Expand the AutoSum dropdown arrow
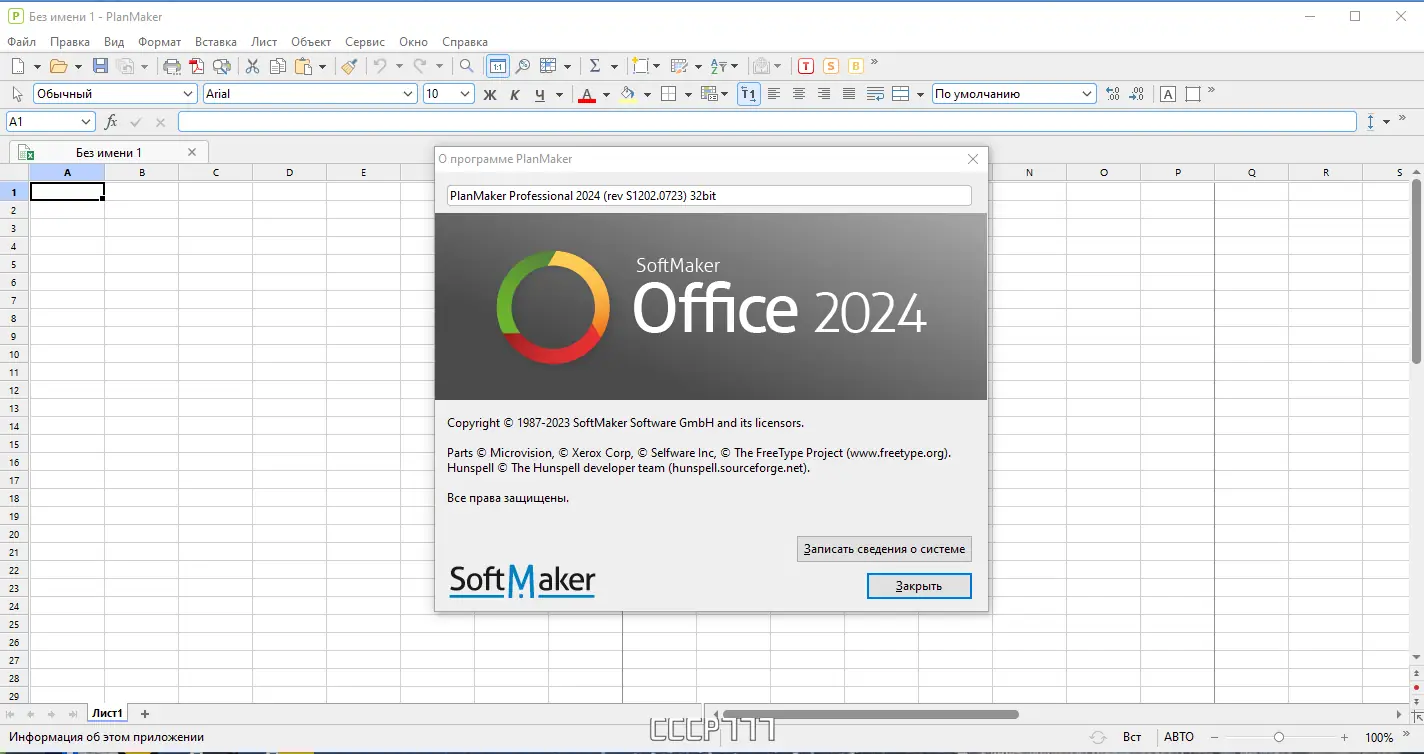The image size is (1424, 754). pyautogui.click(x=614, y=67)
